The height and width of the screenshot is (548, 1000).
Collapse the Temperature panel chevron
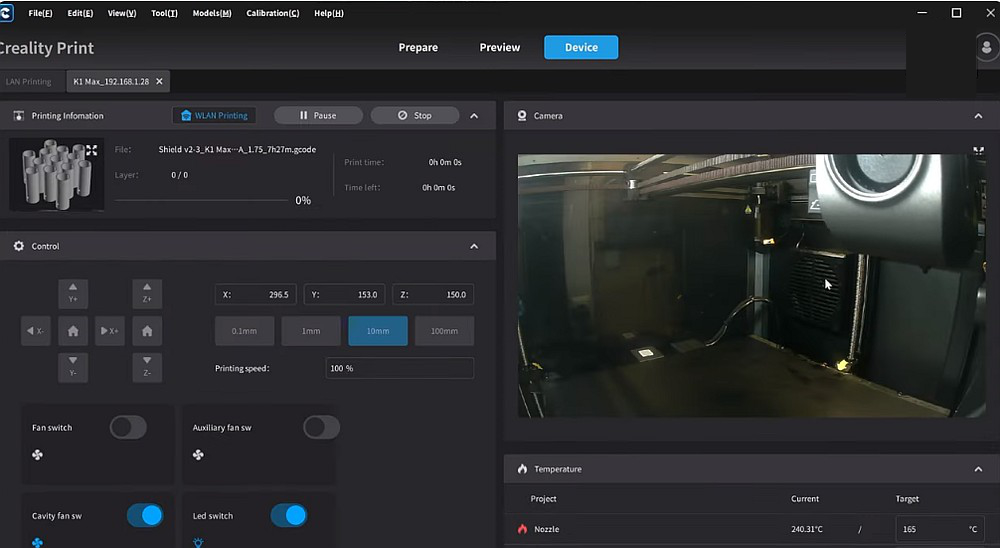[x=978, y=470]
